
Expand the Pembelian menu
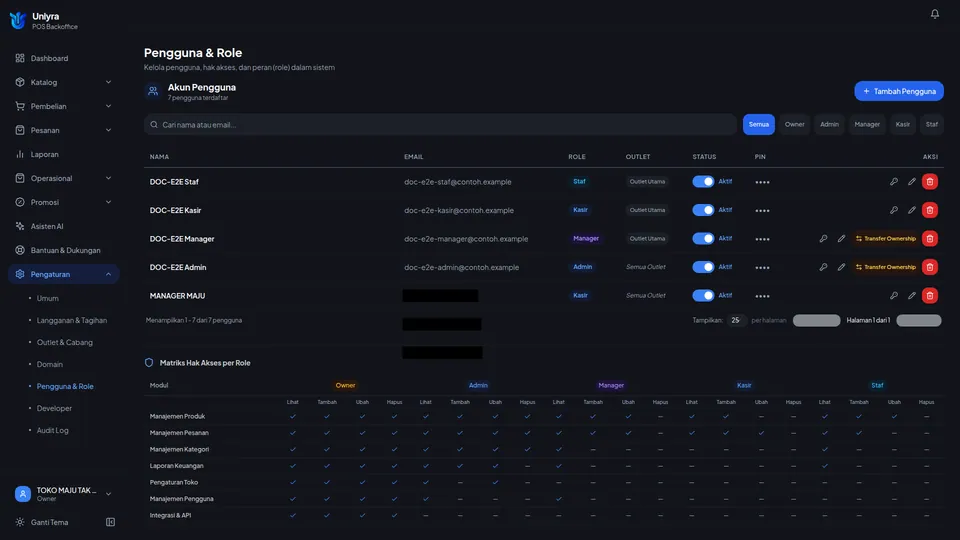click(64, 106)
